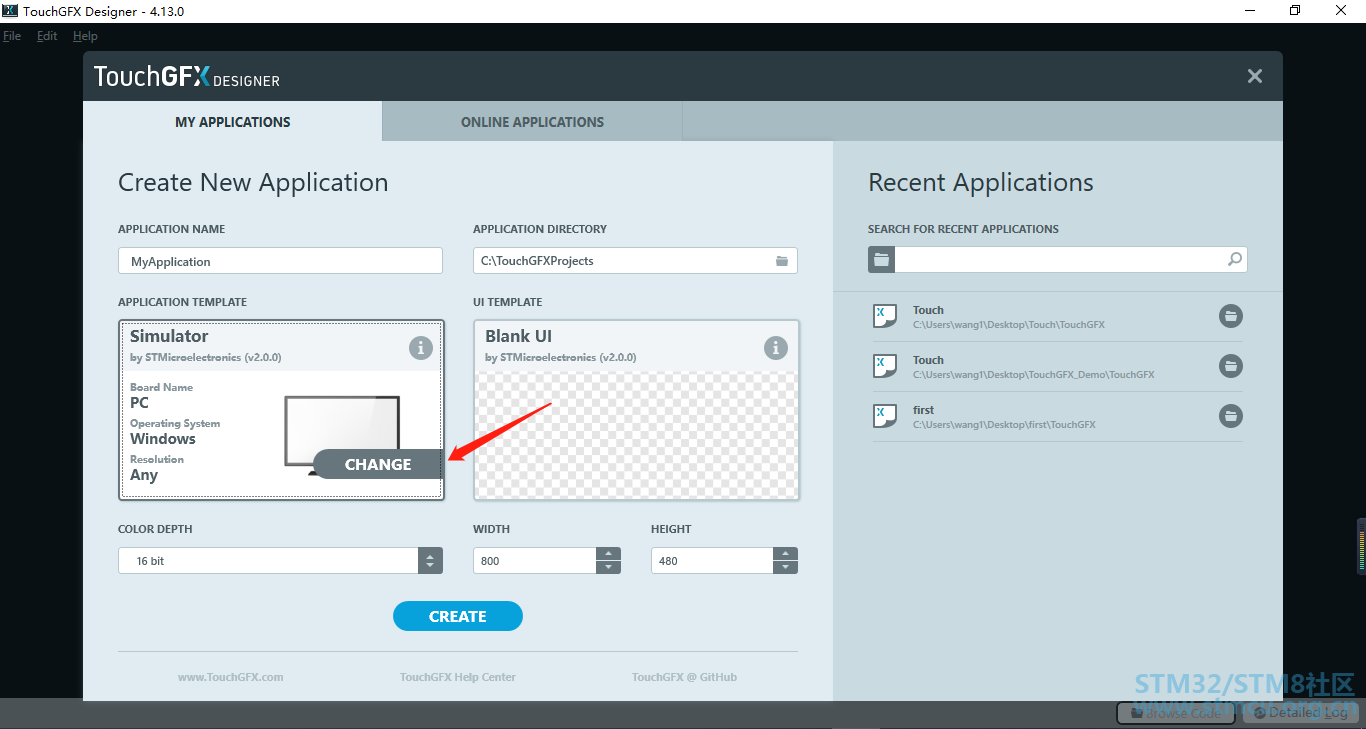Viewport: 1366px width, 729px height.
Task: Increase the Height value with up arrow
Action: pos(786,554)
